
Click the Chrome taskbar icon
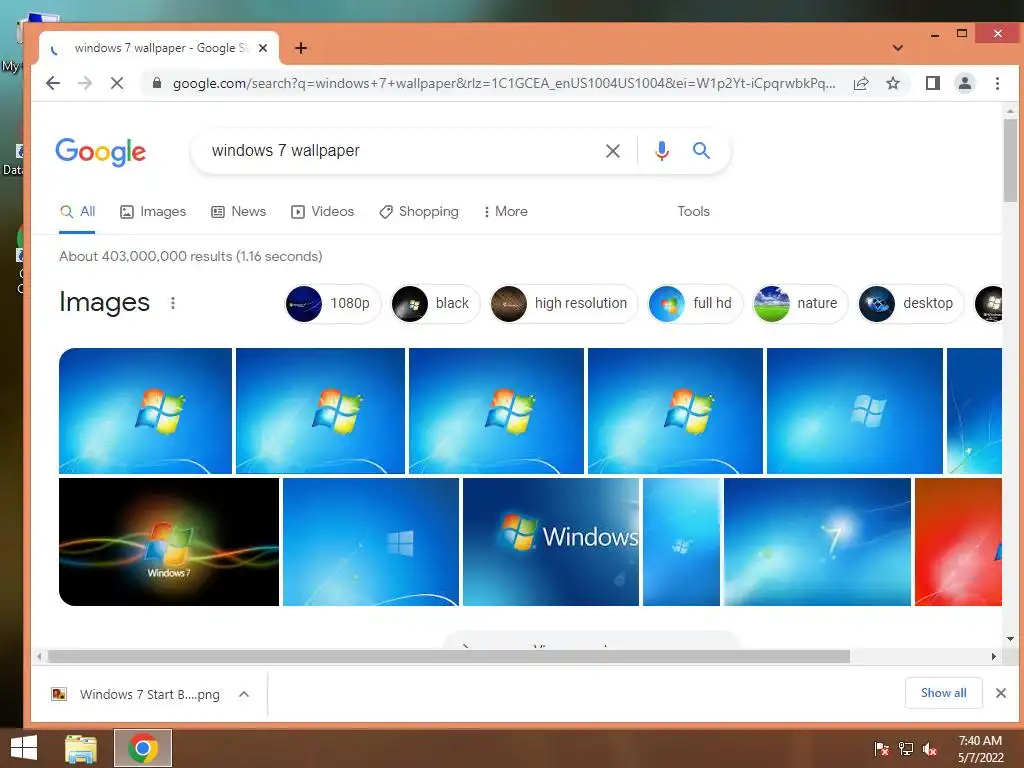(x=142, y=748)
